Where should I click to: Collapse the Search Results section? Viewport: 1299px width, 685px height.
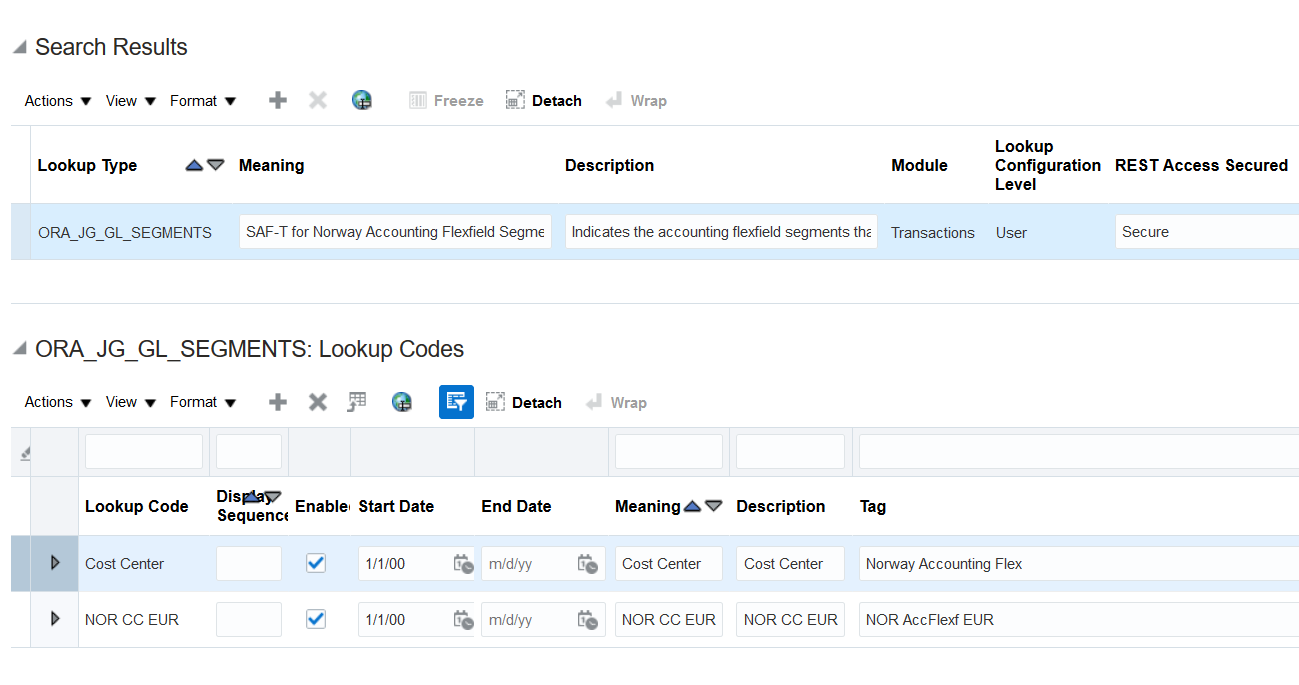click(19, 48)
